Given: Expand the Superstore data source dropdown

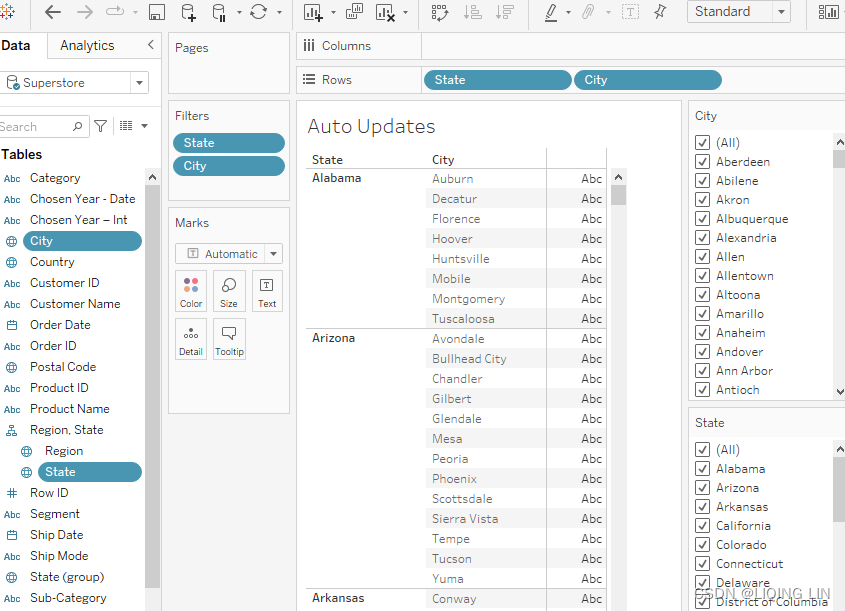Looking at the screenshot, I should pyautogui.click(x=140, y=83).
